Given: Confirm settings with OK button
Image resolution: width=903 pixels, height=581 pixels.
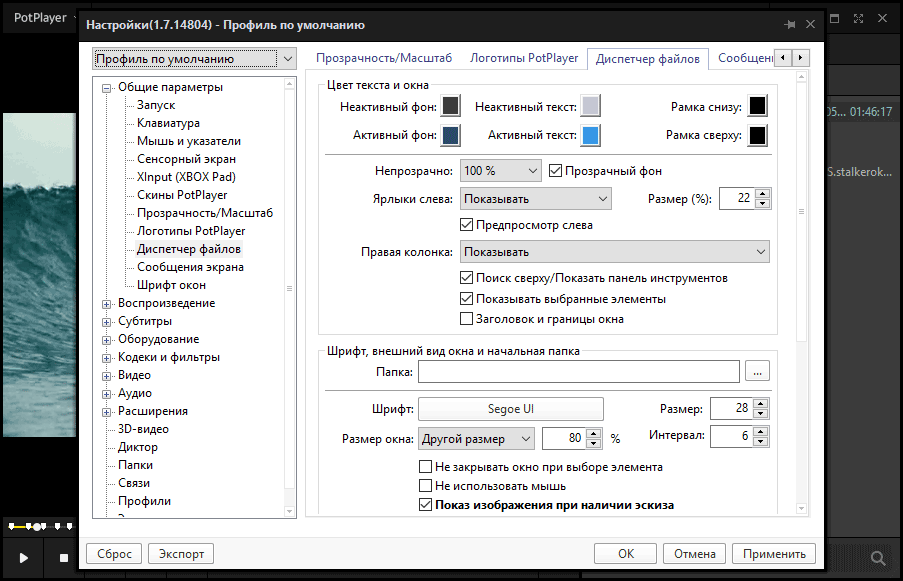Looking at the screenshot, I should 625,554.
